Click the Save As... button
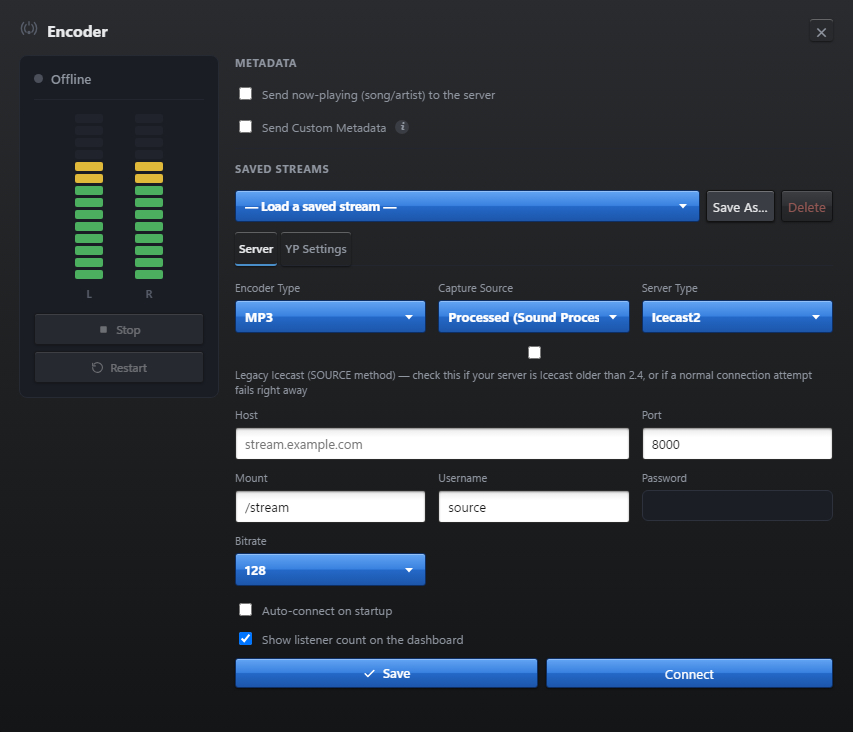The width and height of the screenshot is (853, 732). tap(740, 207)
